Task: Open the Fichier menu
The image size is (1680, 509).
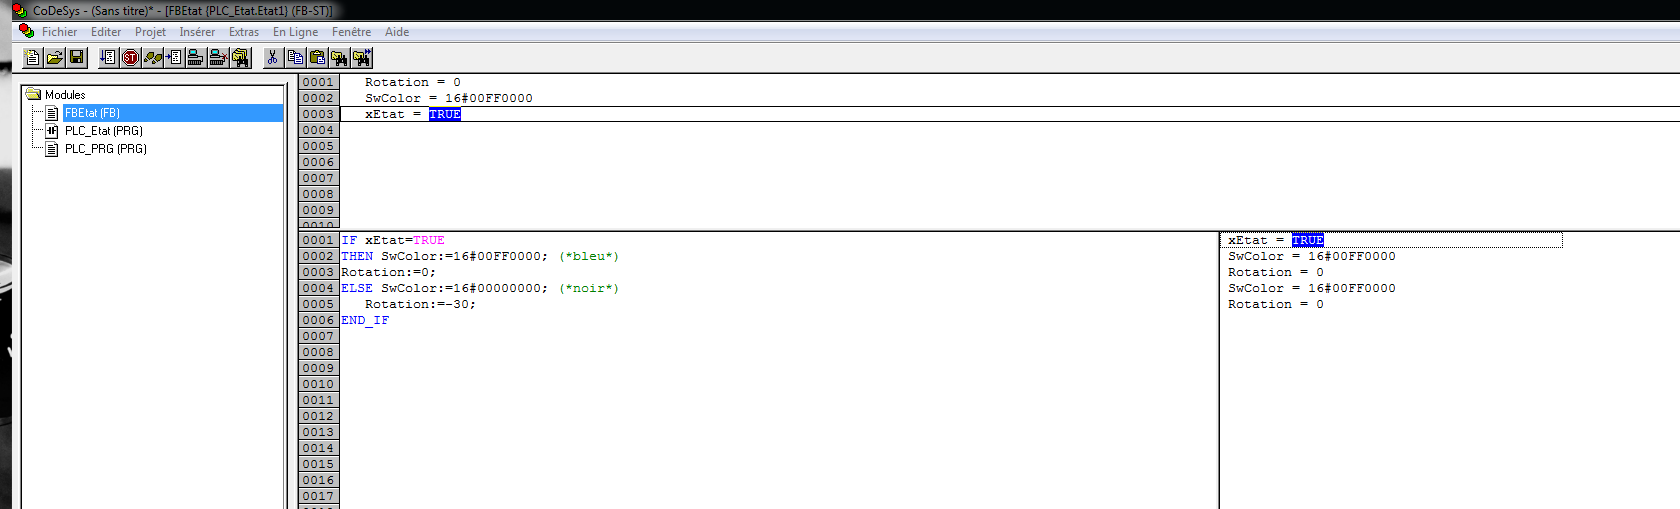Action: [x=59, y=32]
